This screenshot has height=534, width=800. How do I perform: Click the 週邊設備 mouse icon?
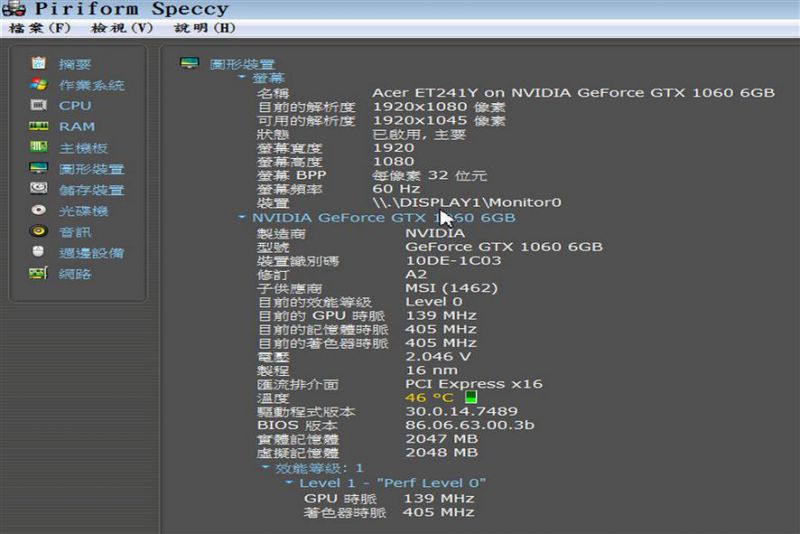(38, 252)
